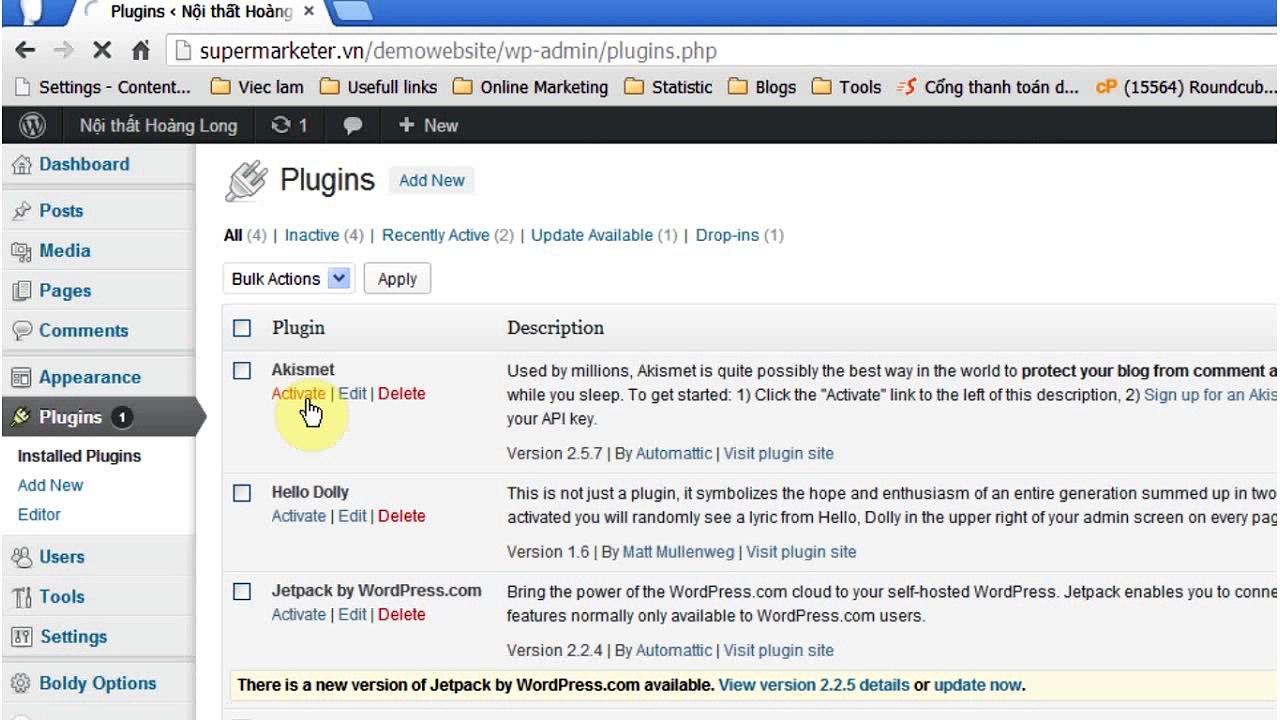Check the Jetpack by WordPress.com checkbox
The height and width of the screenshot is (720, 1280).
242,592
